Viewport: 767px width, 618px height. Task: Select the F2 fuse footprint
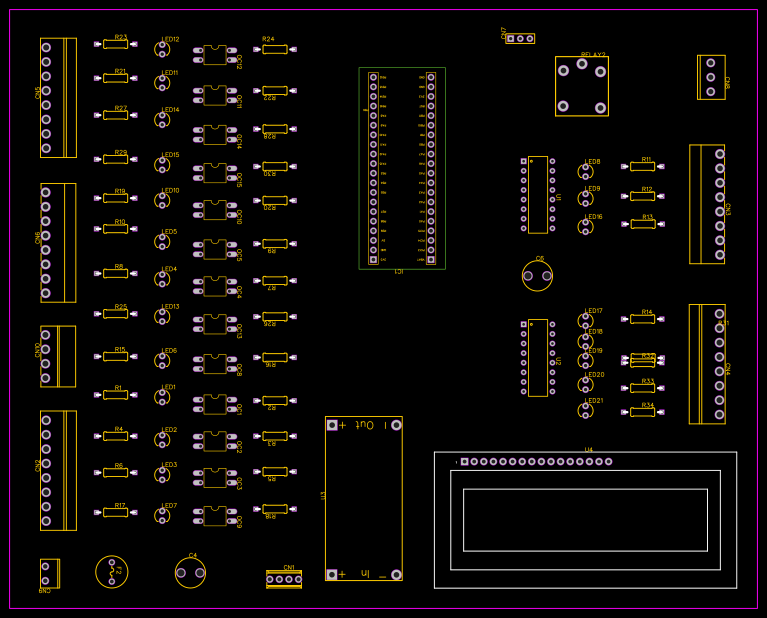[111, 572]
